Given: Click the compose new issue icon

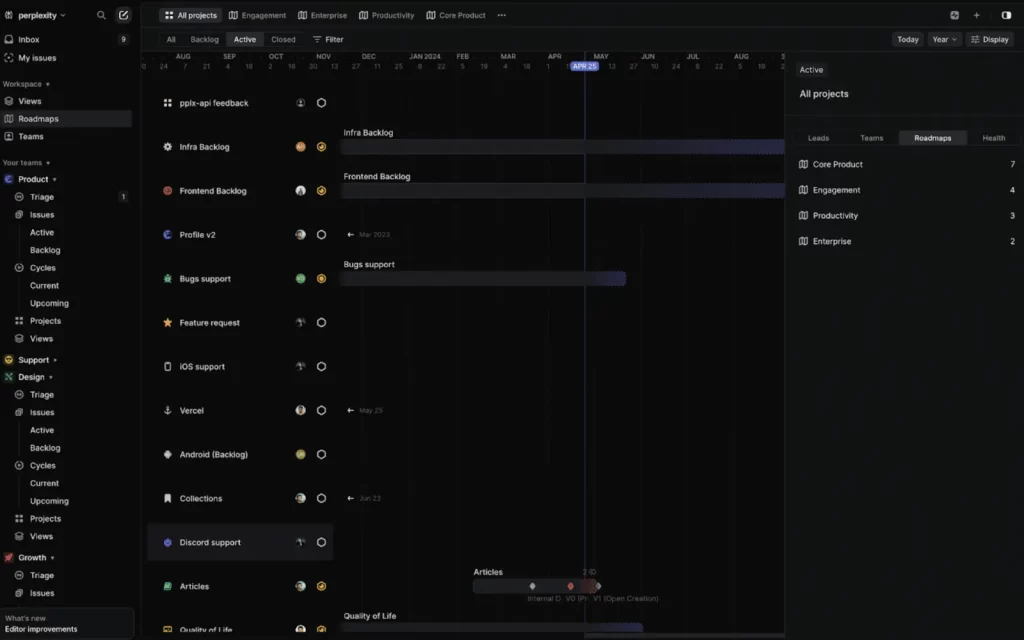Looking at the screenshot, I should [x=123, y=15].
